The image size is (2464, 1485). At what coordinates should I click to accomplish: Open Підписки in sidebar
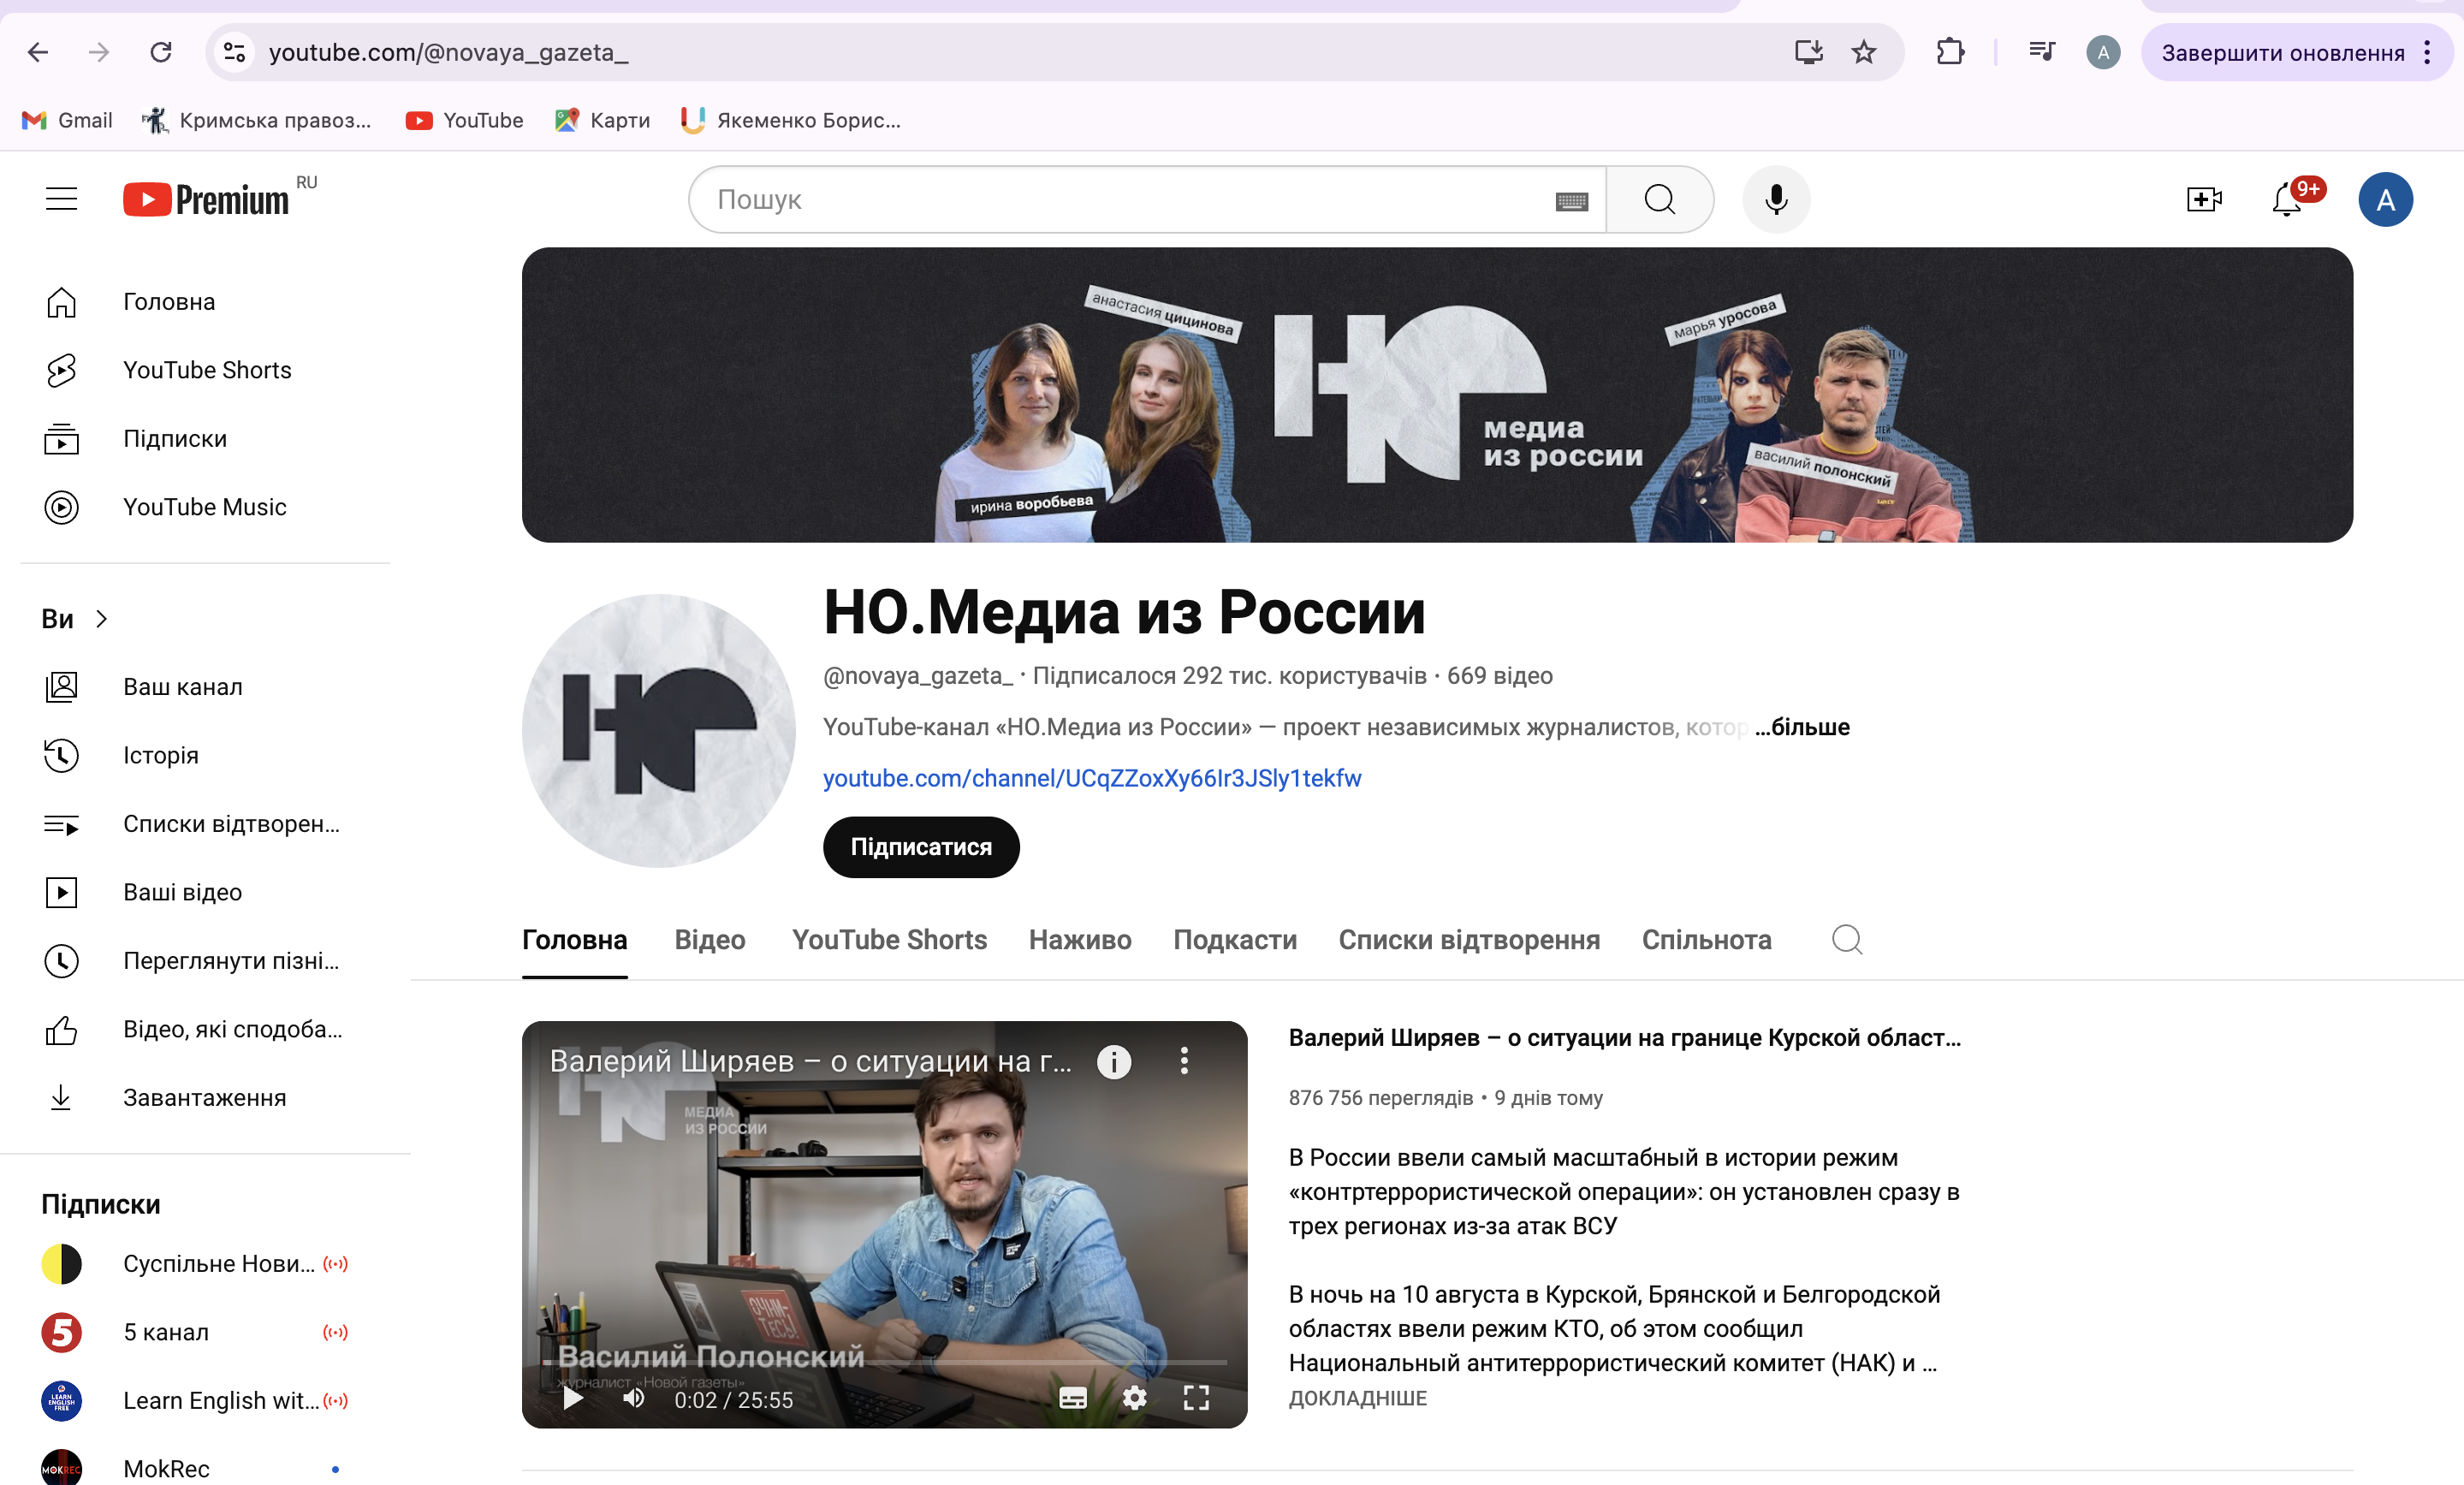pos(205,438)
